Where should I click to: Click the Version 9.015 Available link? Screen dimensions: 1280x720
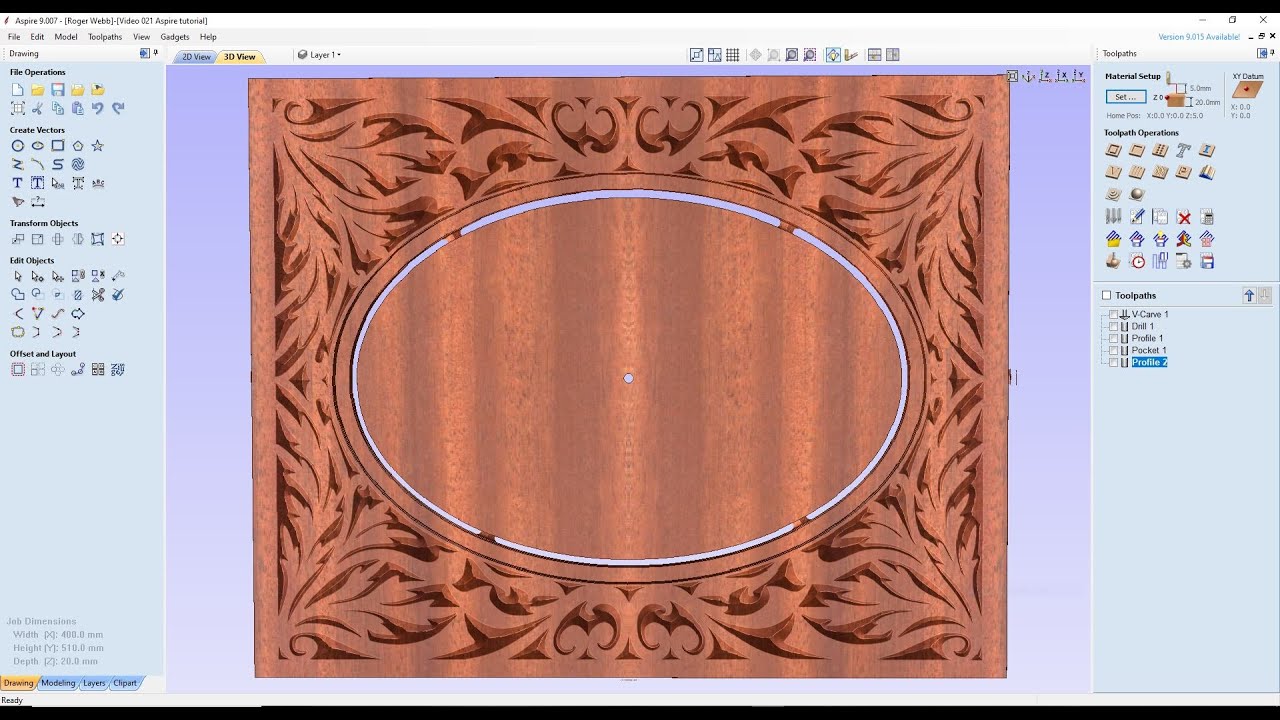click(1199, 37)
